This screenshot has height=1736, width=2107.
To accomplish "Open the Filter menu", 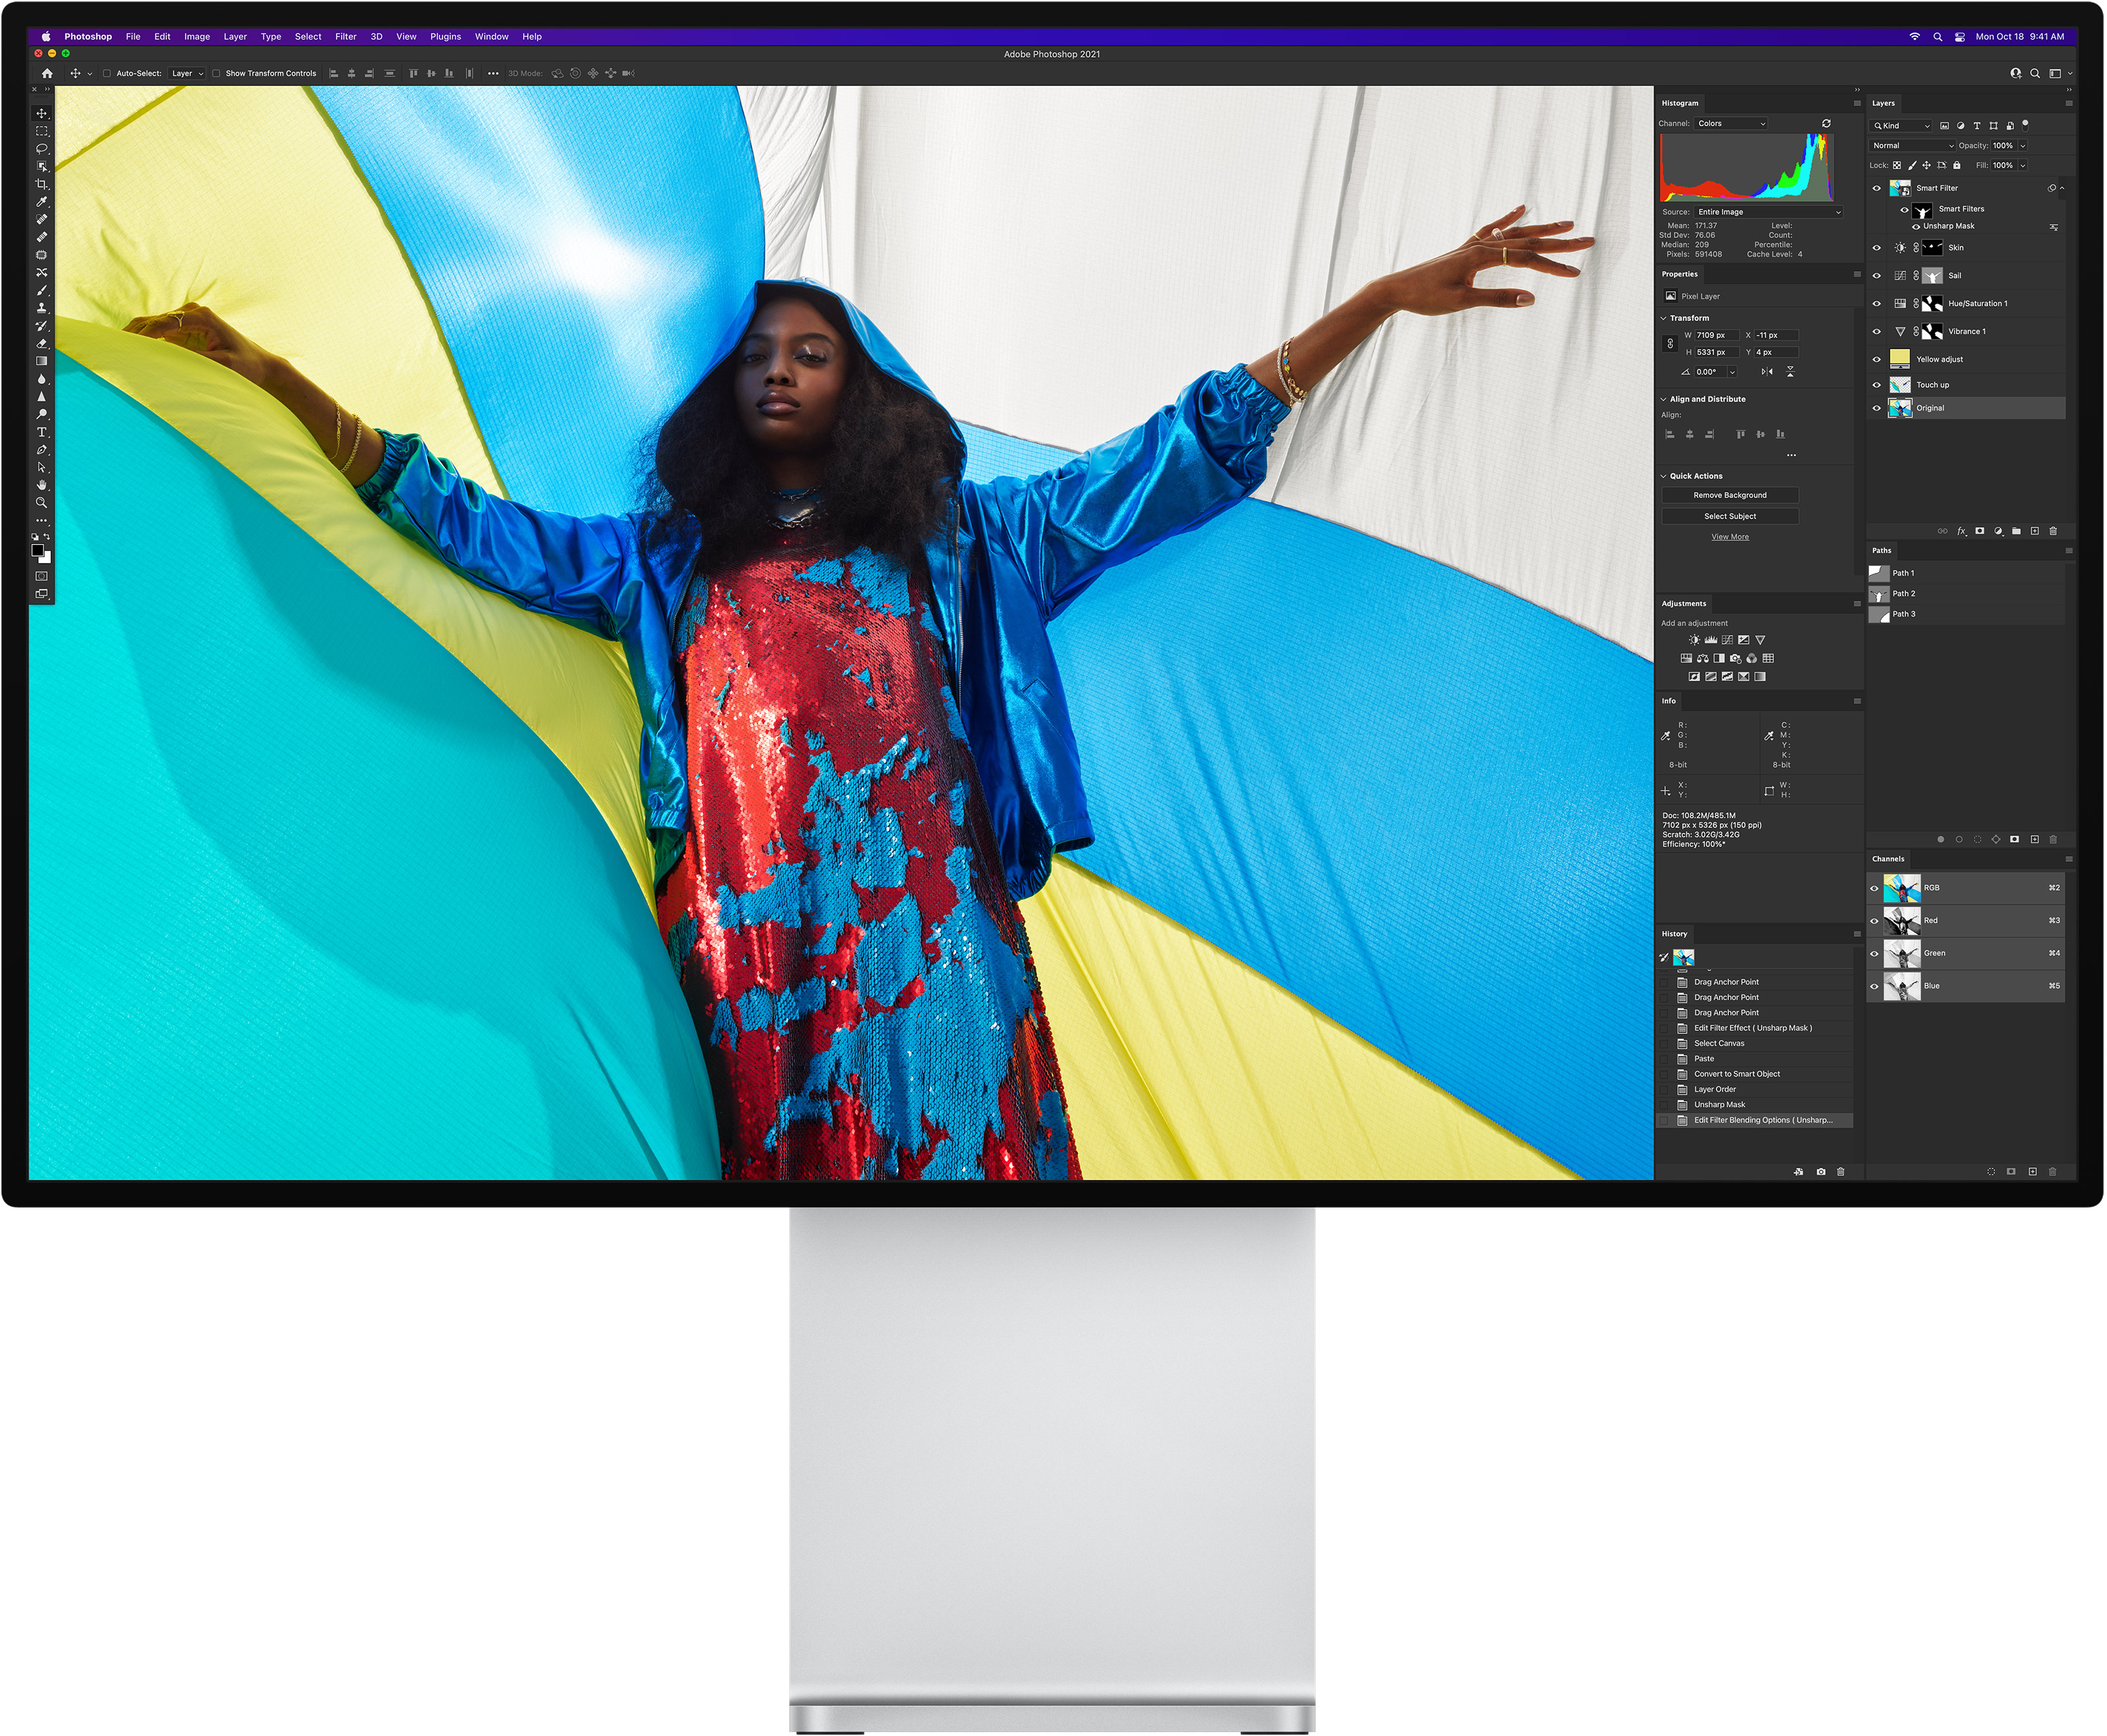I will [x=345, y=36].
